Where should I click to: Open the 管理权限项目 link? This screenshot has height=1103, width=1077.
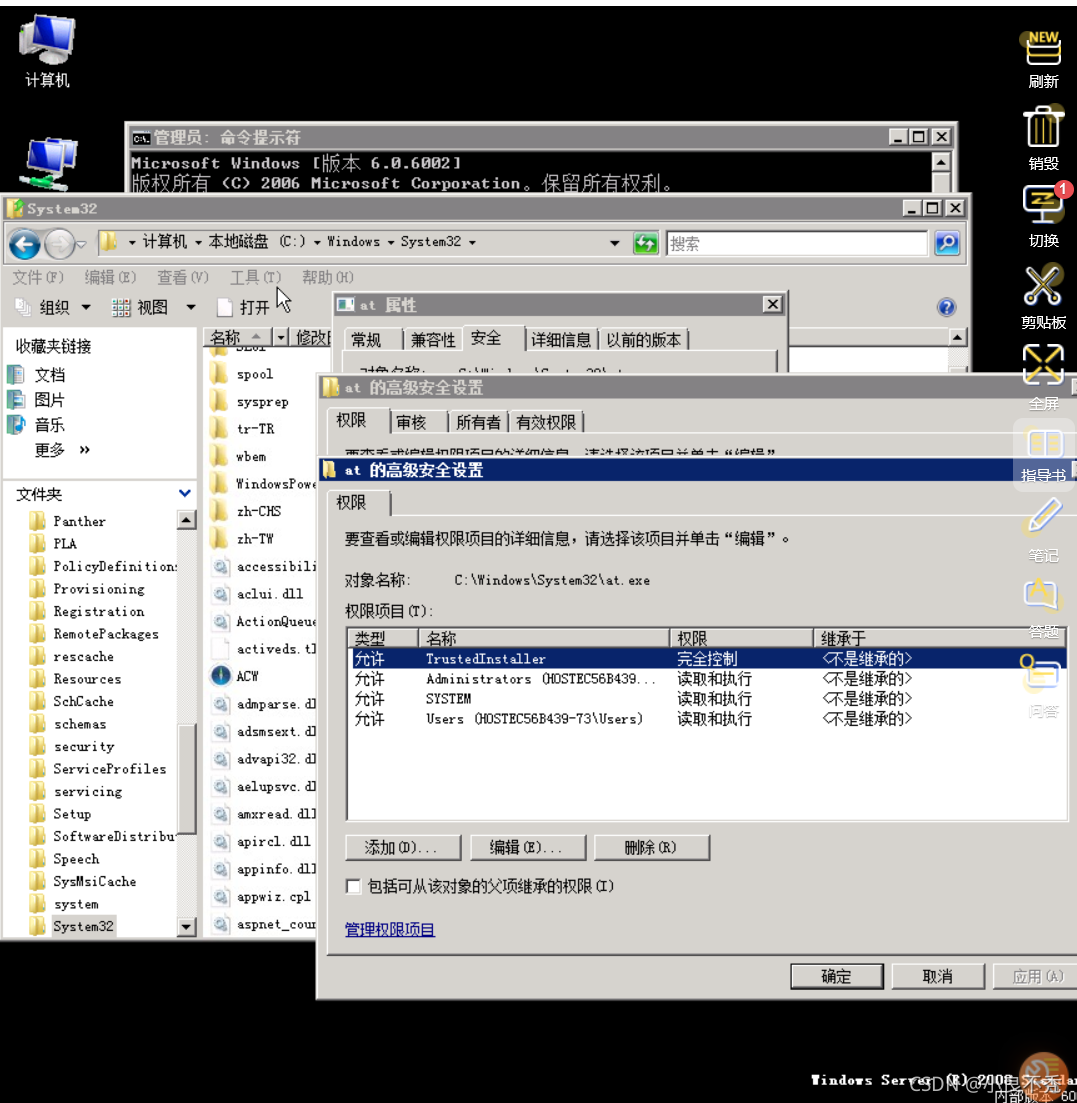pyautogui.click(x=390, y=930)
